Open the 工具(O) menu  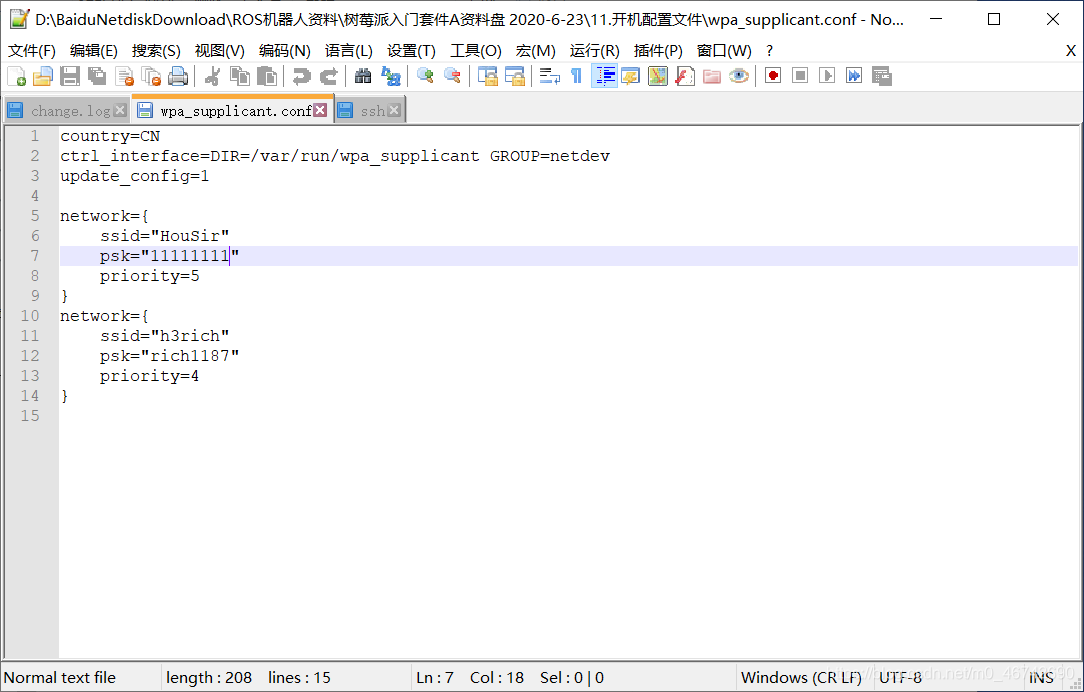476,50
